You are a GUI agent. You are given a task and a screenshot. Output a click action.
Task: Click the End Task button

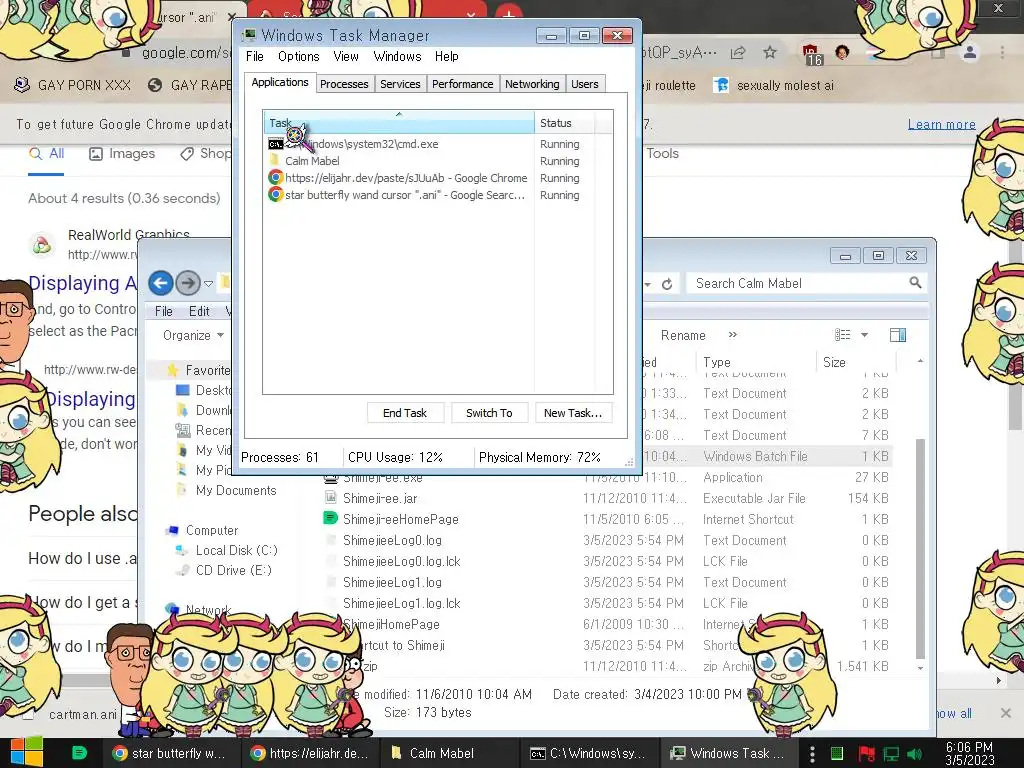405,413
